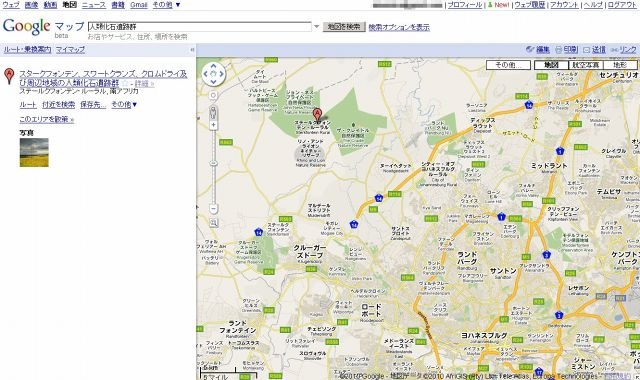
Task: Select the Street View pegman icon
Action: pyautogui.click(x=213, y=112)
